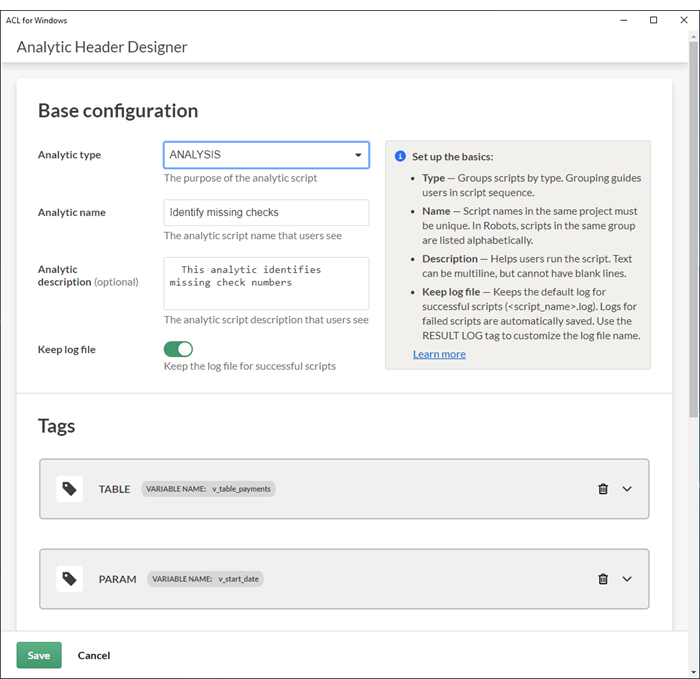Screen dimensions: 700x679
Task: Click the blue info icon beside Set up the basics
Action: point(400,157)
